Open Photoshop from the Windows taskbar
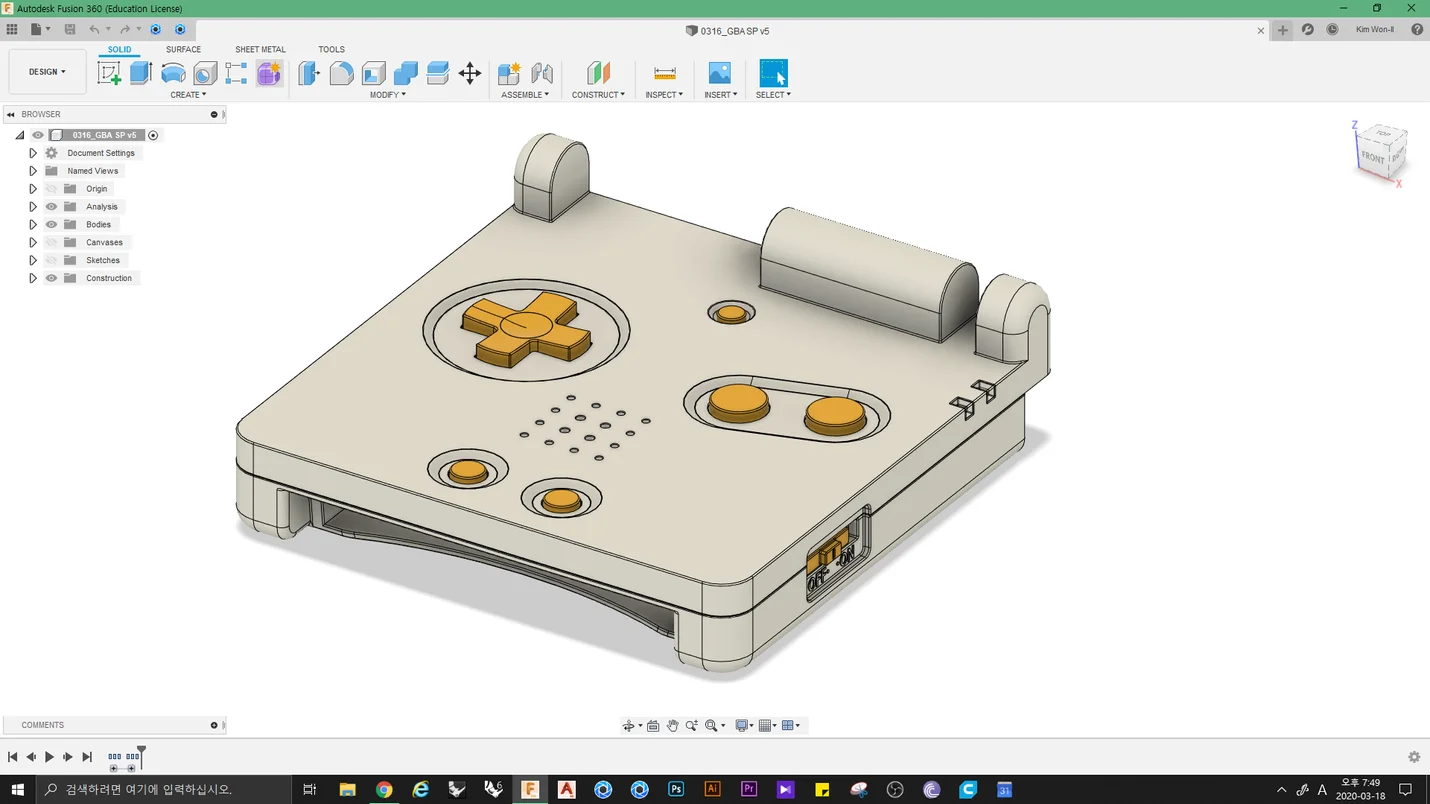The image size is (1430, 804). click(676, 790)
